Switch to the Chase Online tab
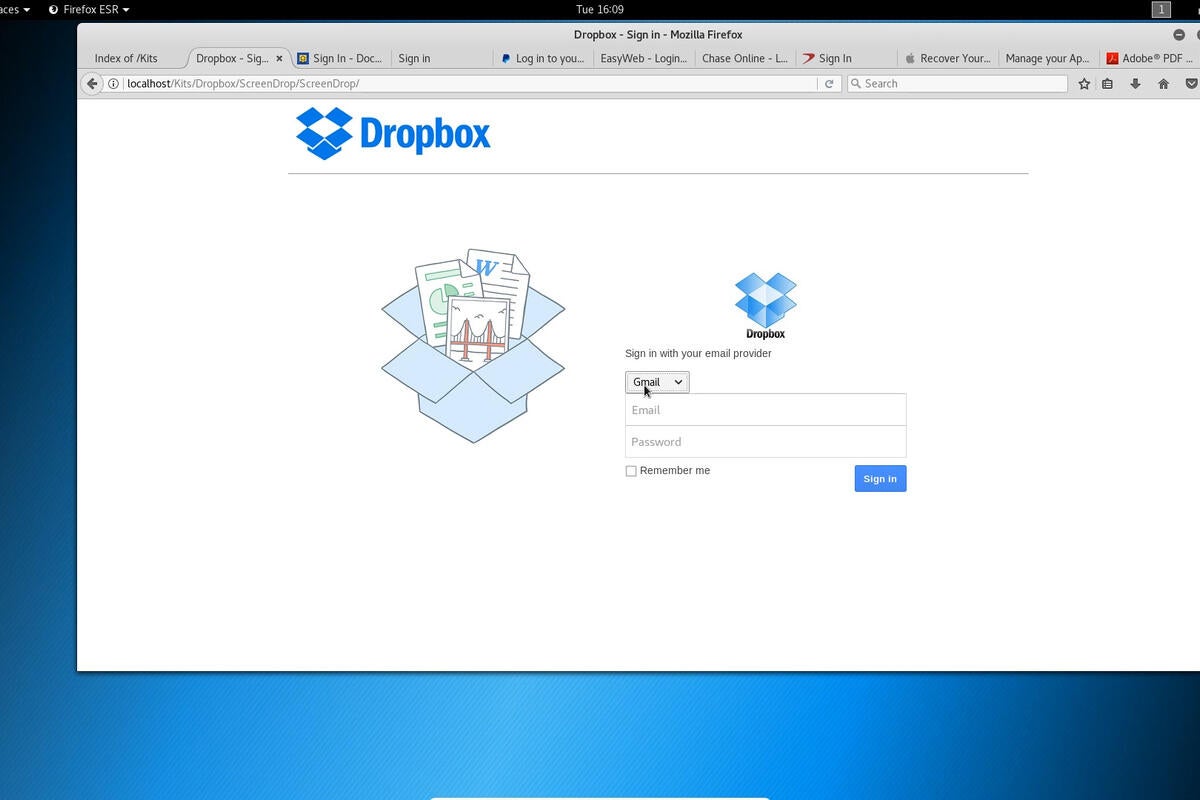Image resolution: width=1200 pixels, height=800 pixels. 745,59
